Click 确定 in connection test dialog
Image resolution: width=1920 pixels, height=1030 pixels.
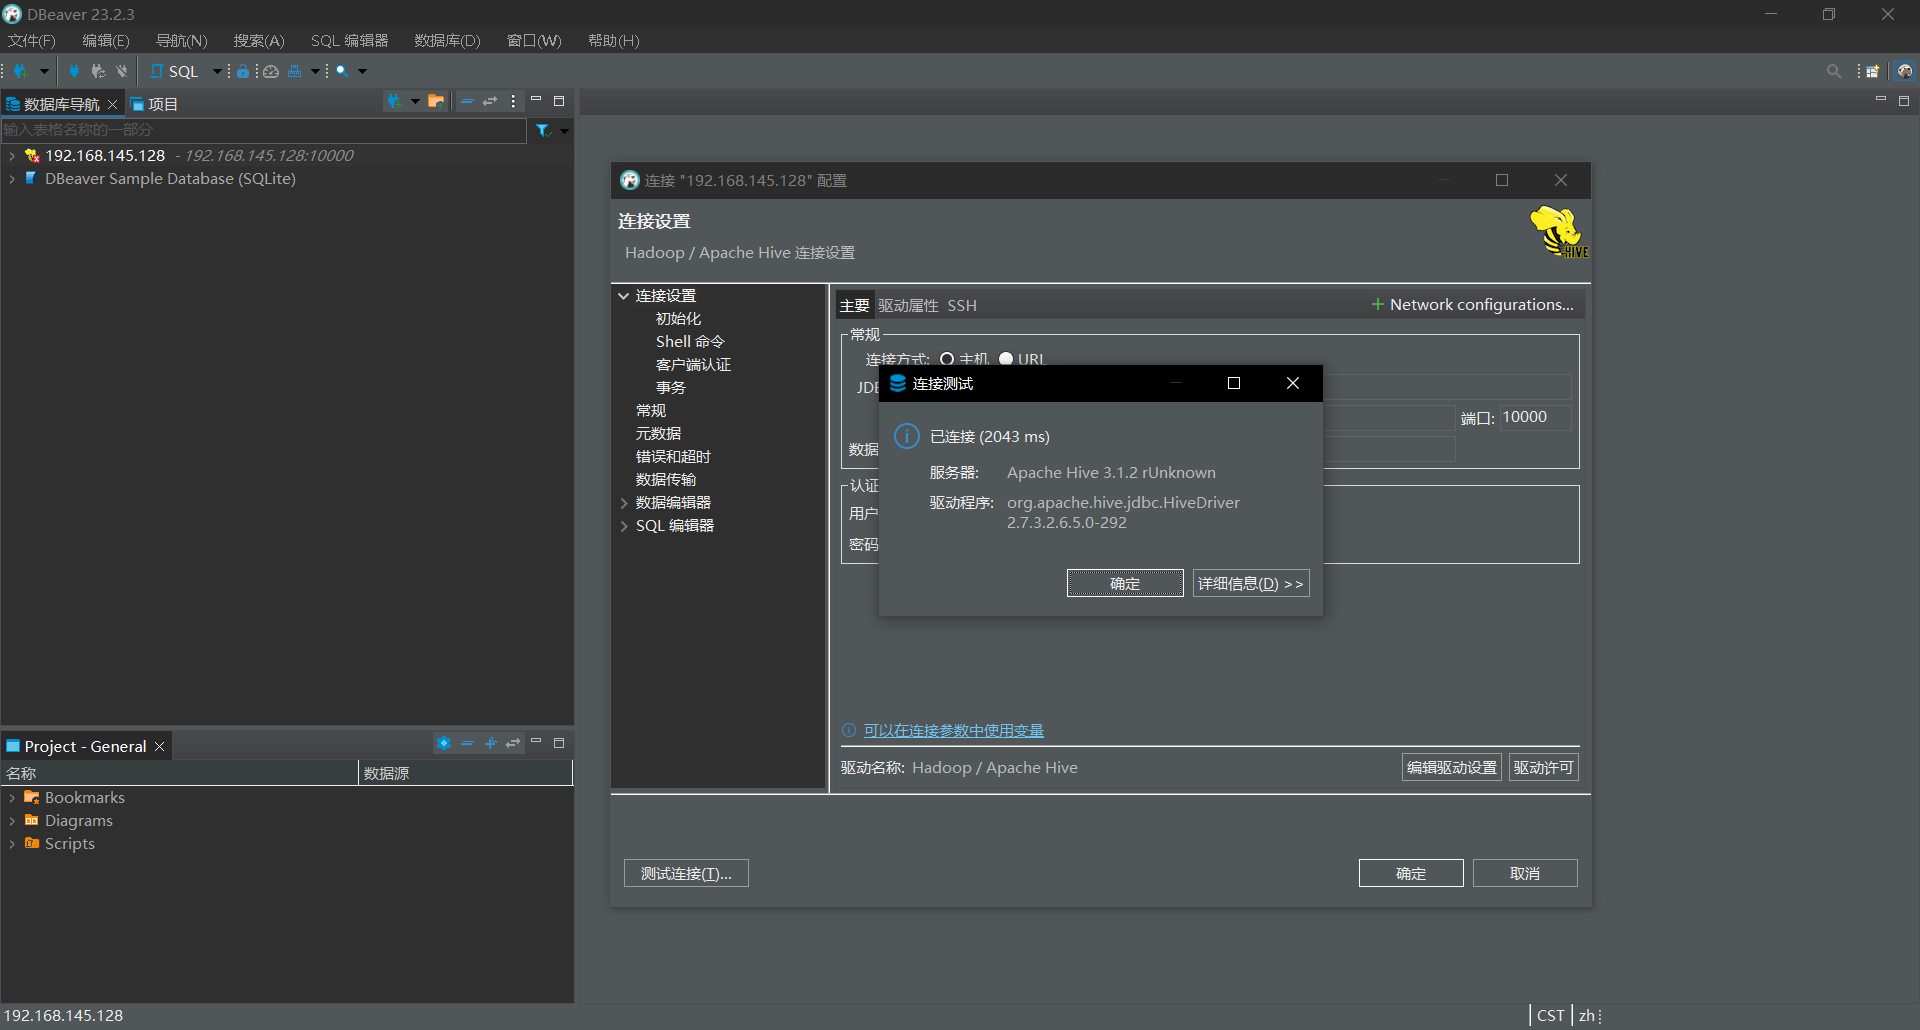pos(1125,584)
